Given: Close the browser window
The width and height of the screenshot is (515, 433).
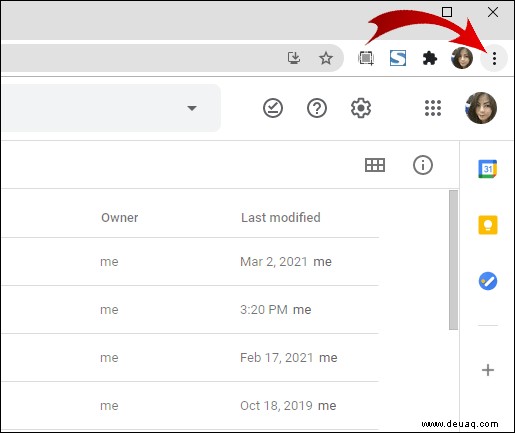Looking at the screenshot, I should pyautogui.click(x=493, y=12).
